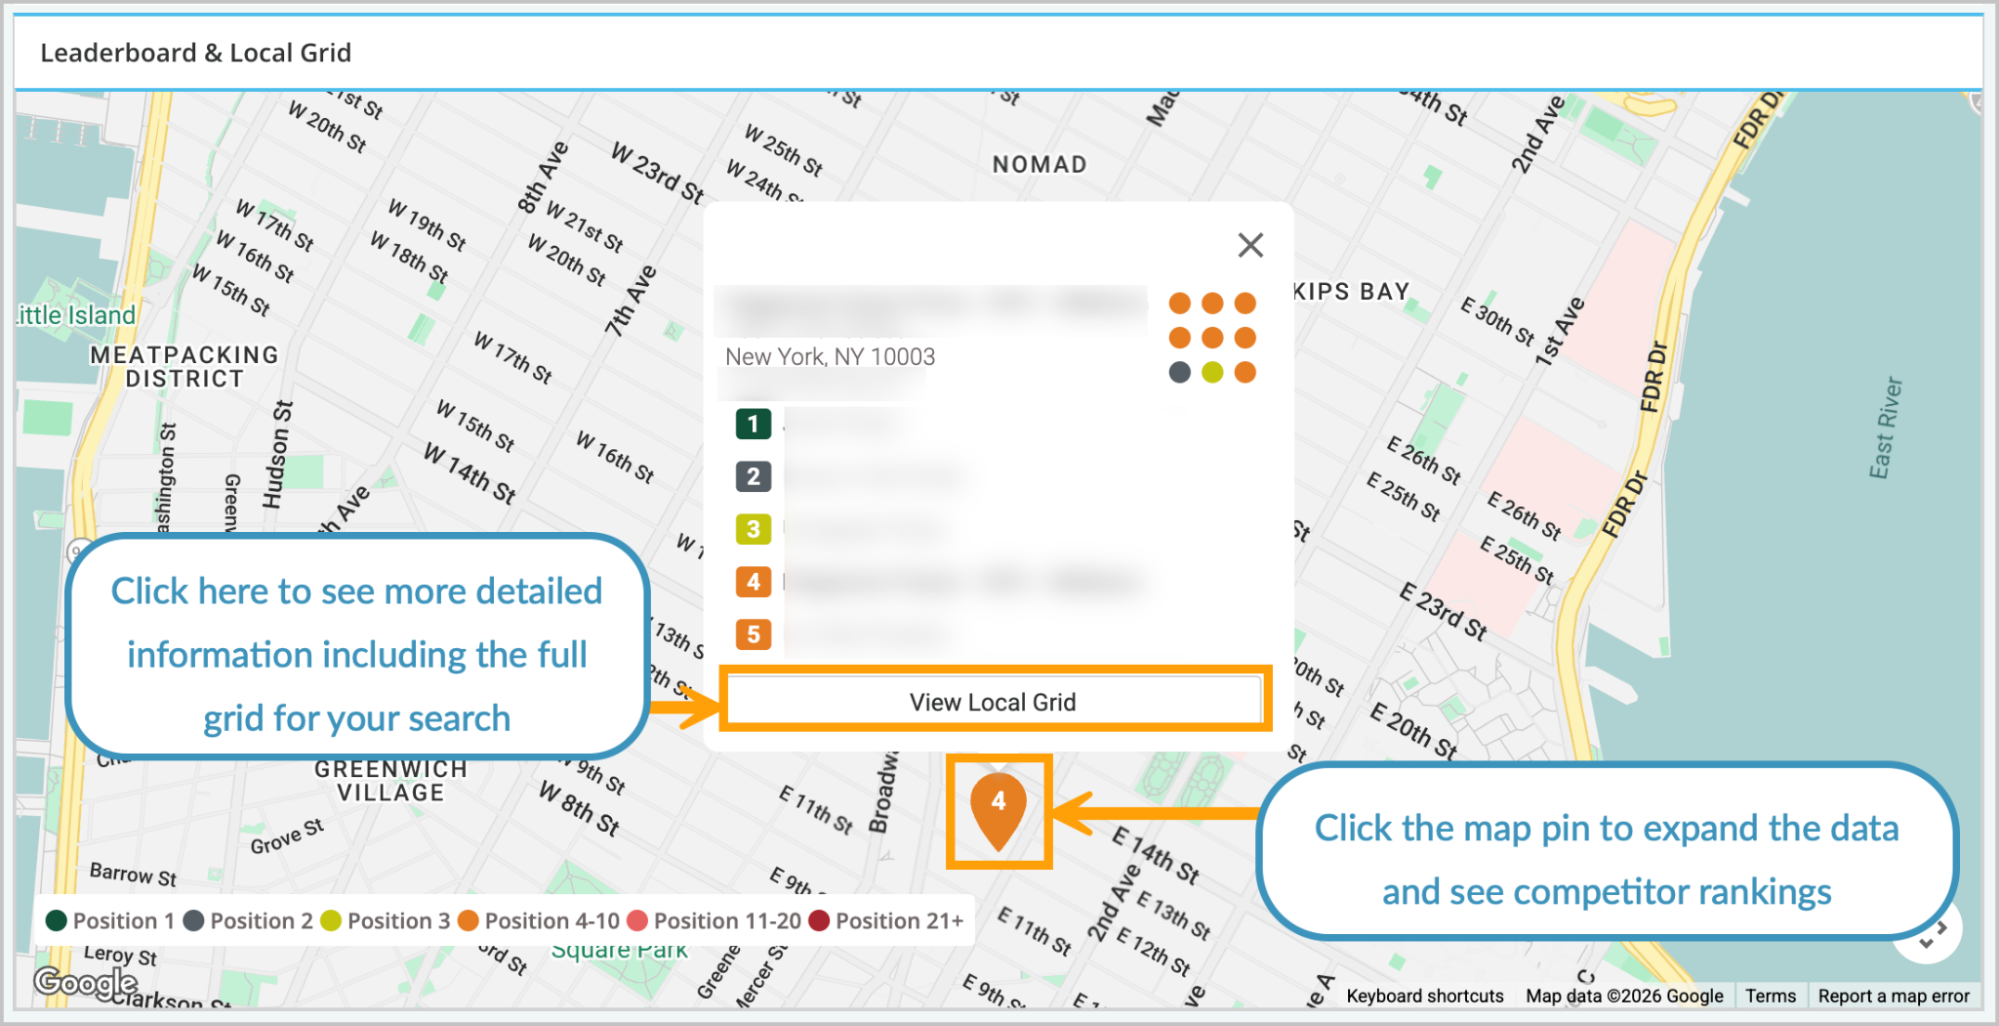Click the W 23rd St street label
Viewport: 1999px width, 1026px height.
click(658, 172)
